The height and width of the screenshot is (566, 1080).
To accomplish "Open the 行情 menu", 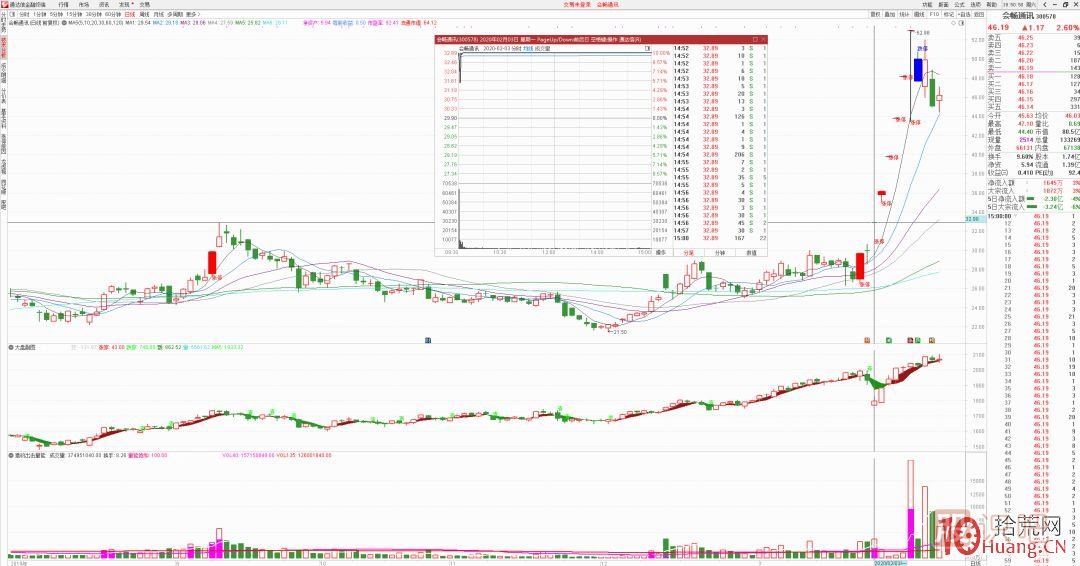I will [63, 5].
